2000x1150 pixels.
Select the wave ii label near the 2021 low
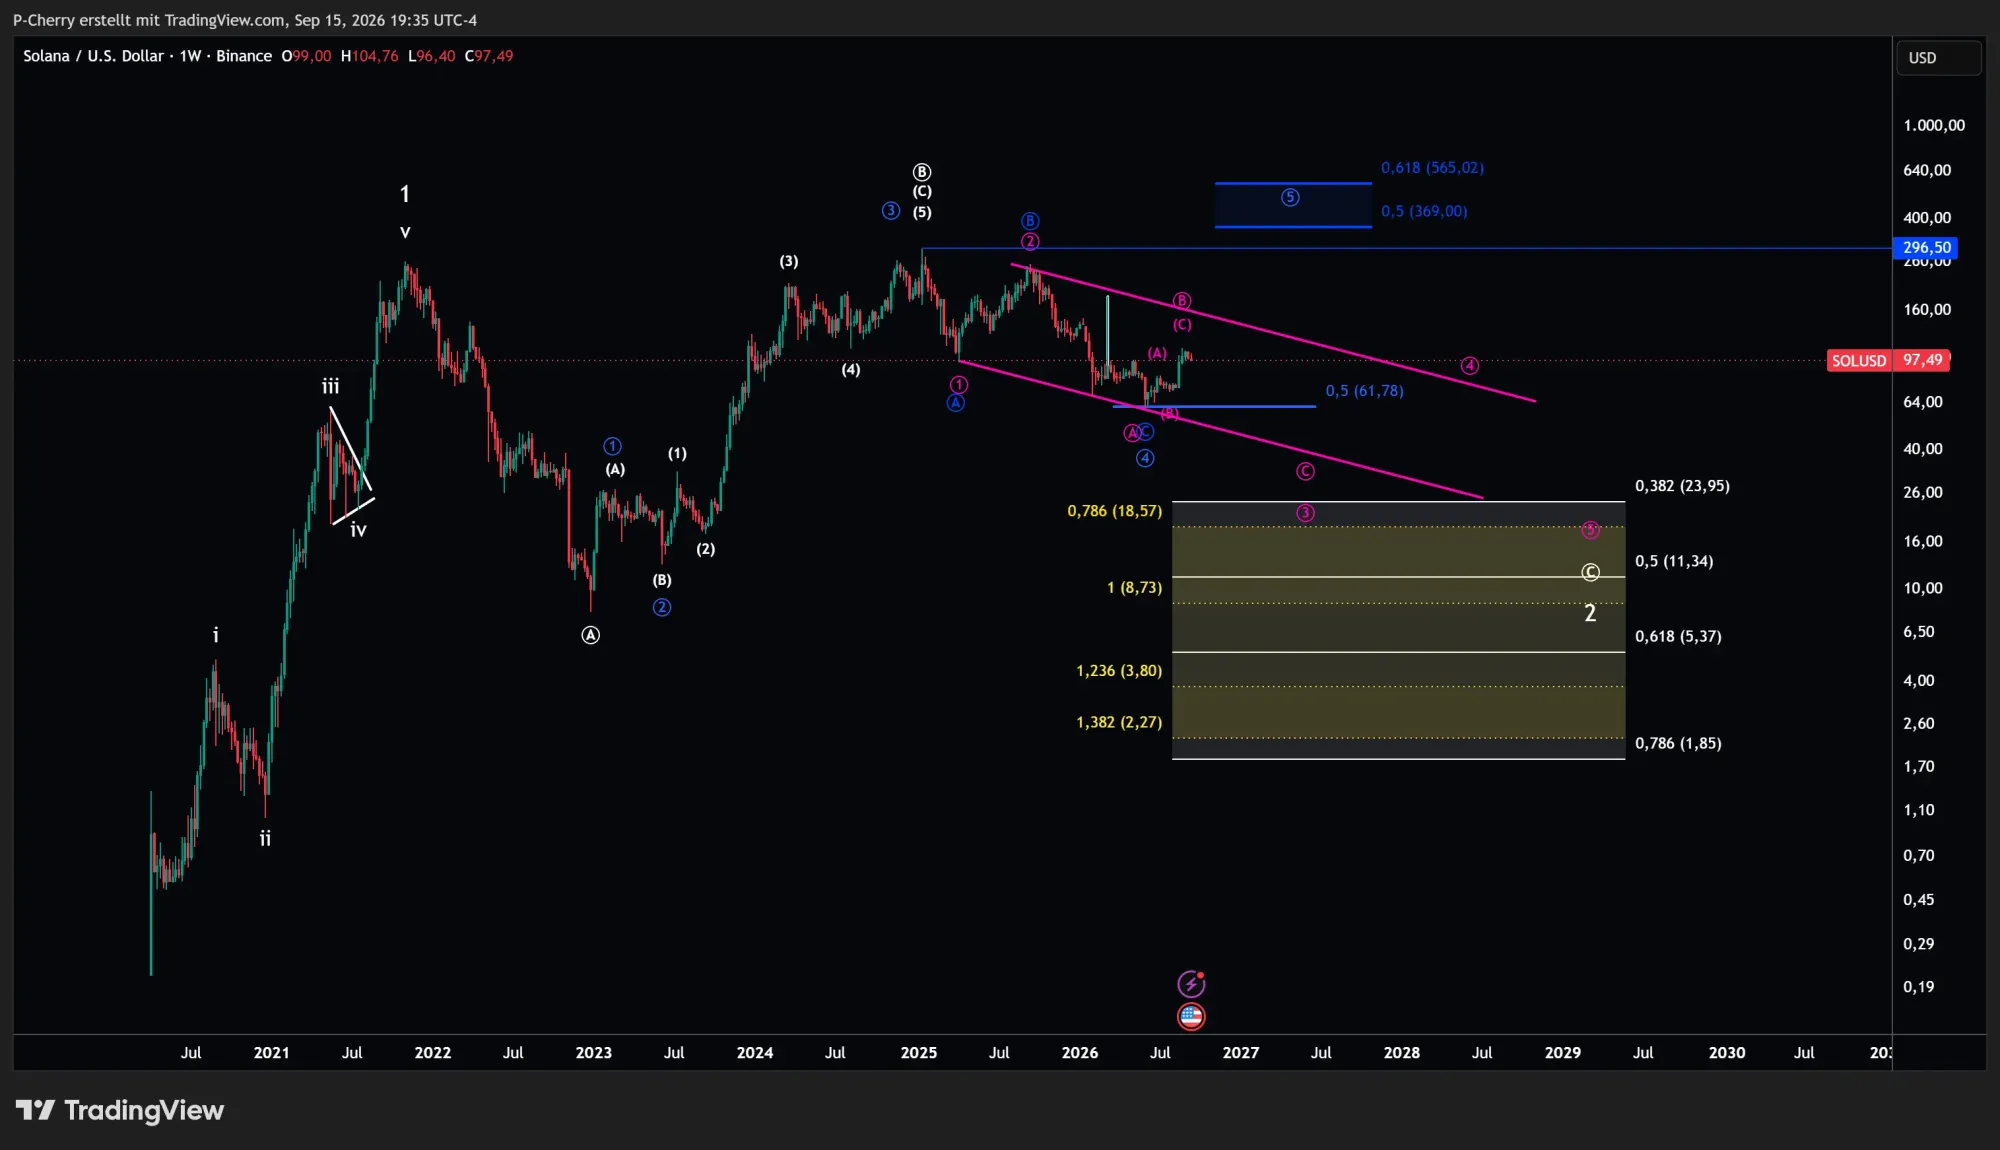265,838
